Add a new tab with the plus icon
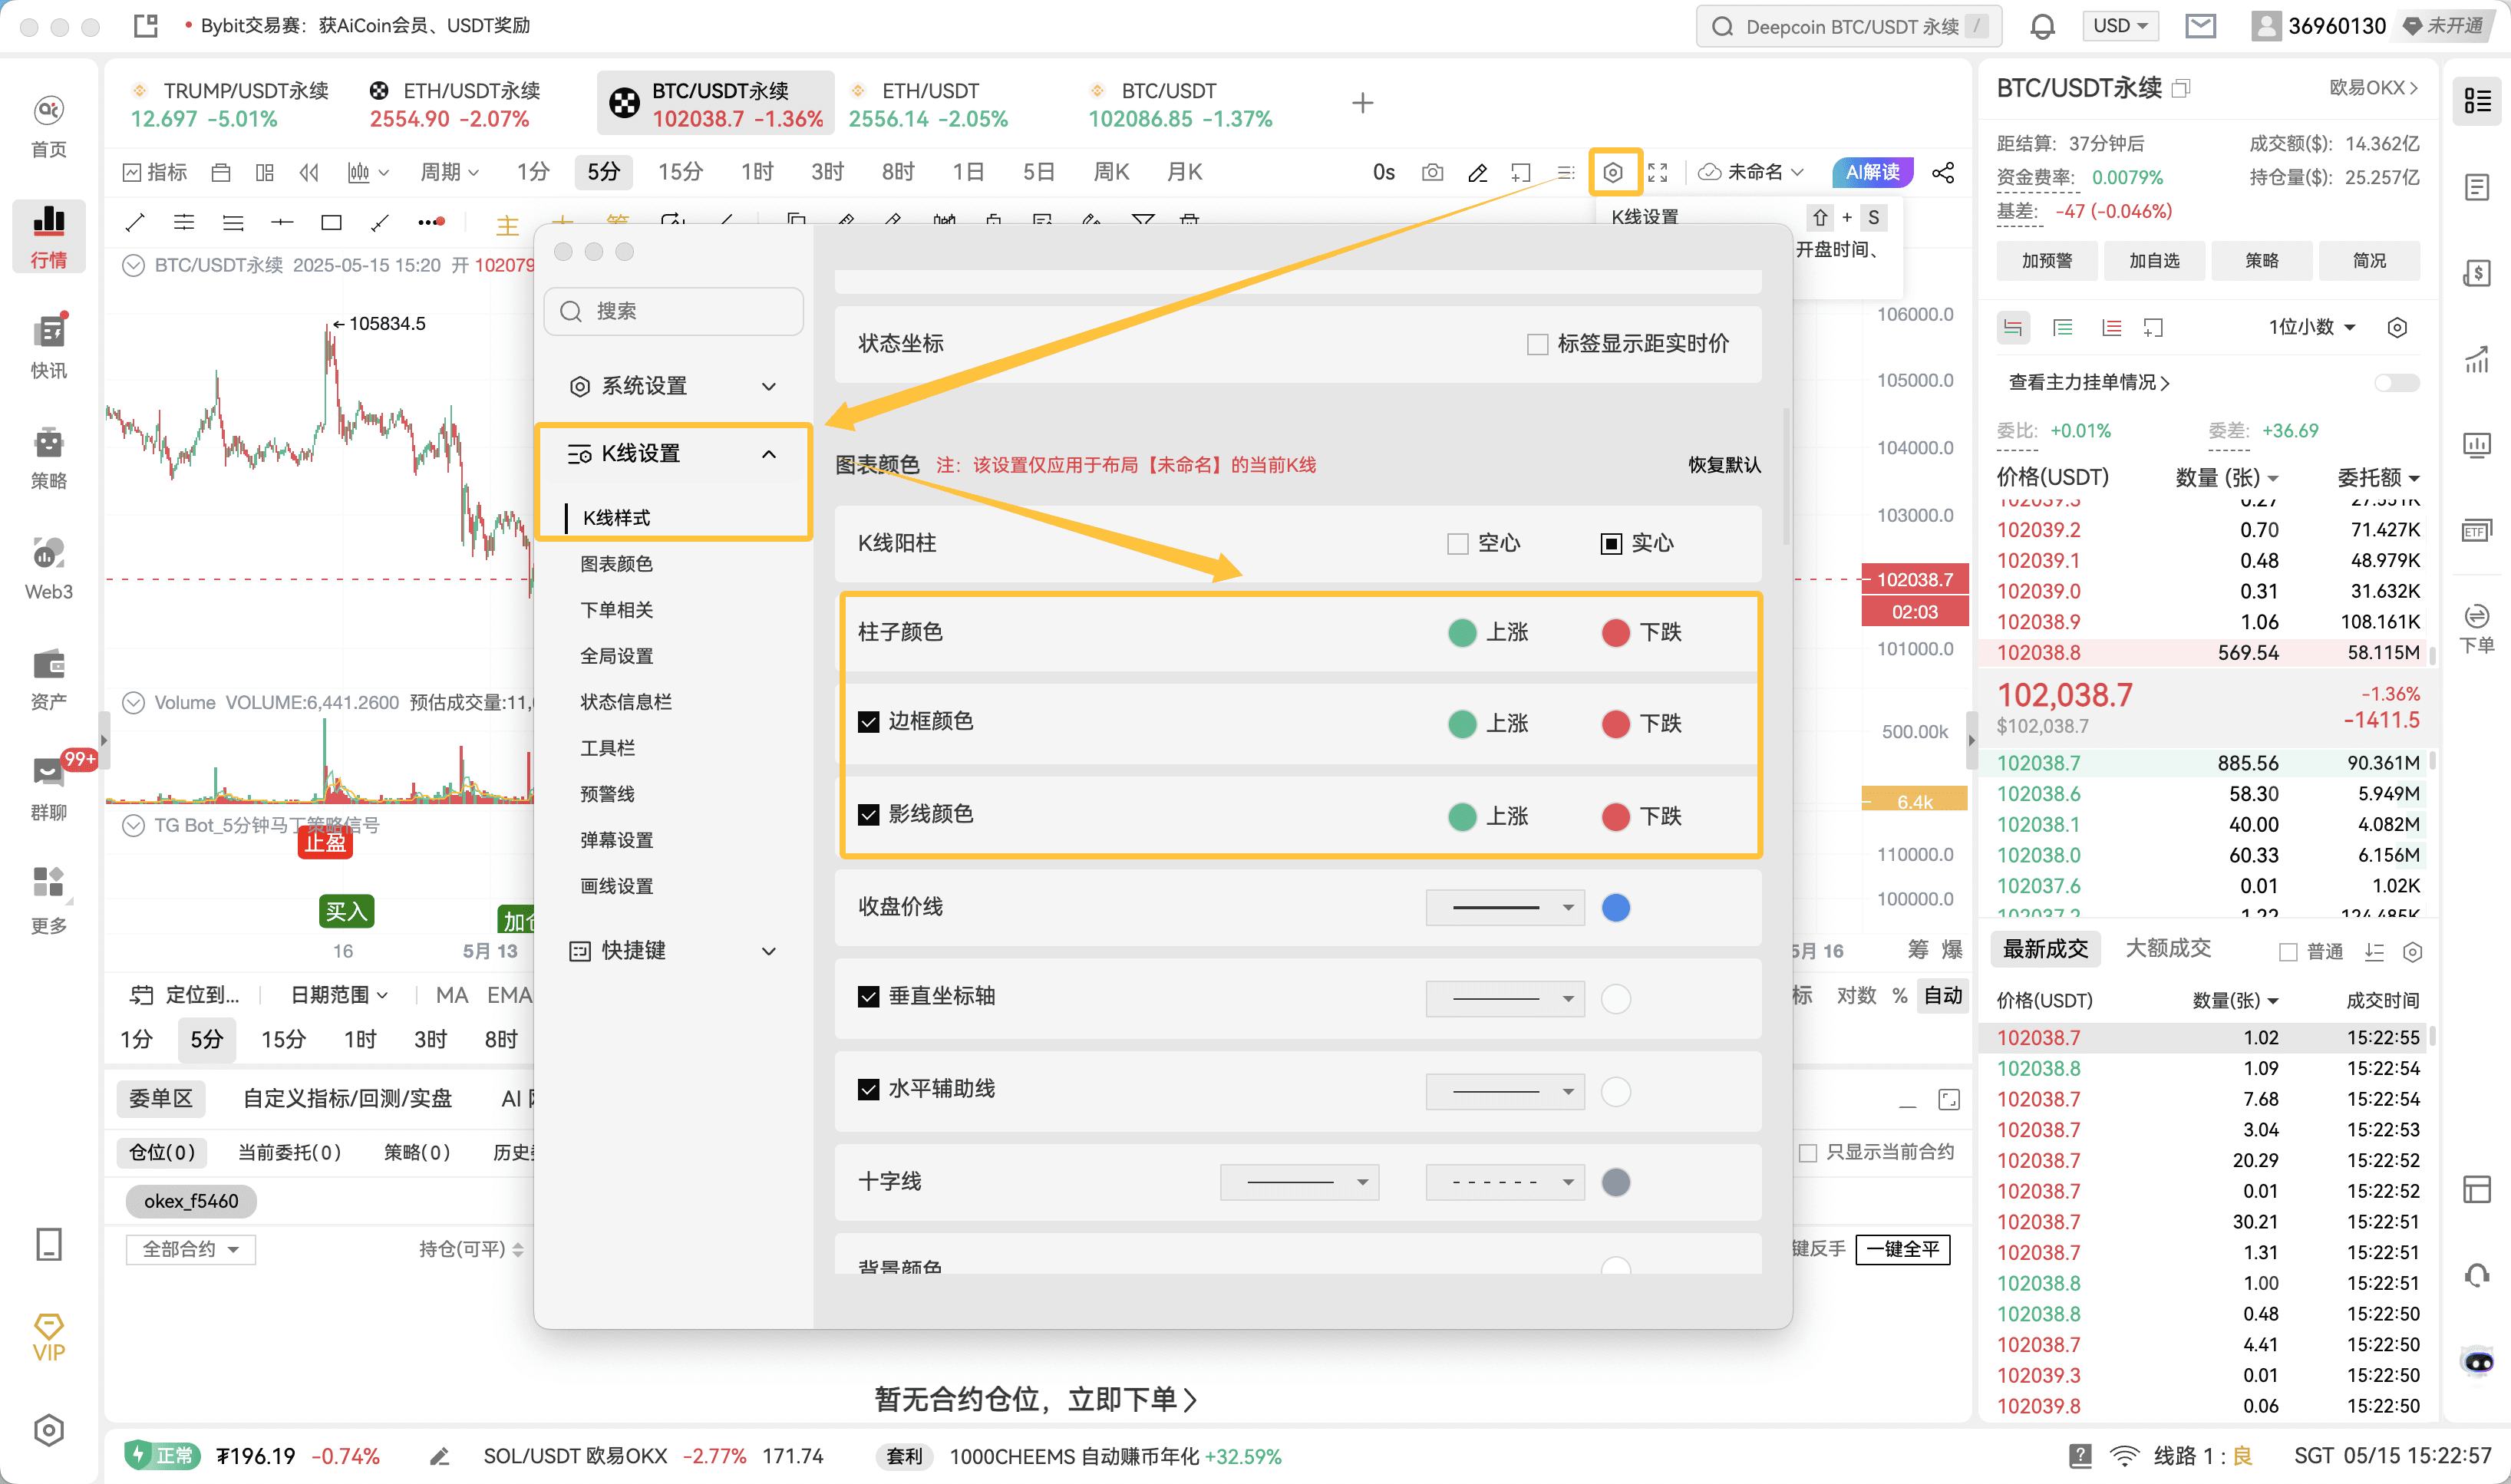This screenshot has height=1484, width=2511. pyautogui.click(x=1362, y=103)
